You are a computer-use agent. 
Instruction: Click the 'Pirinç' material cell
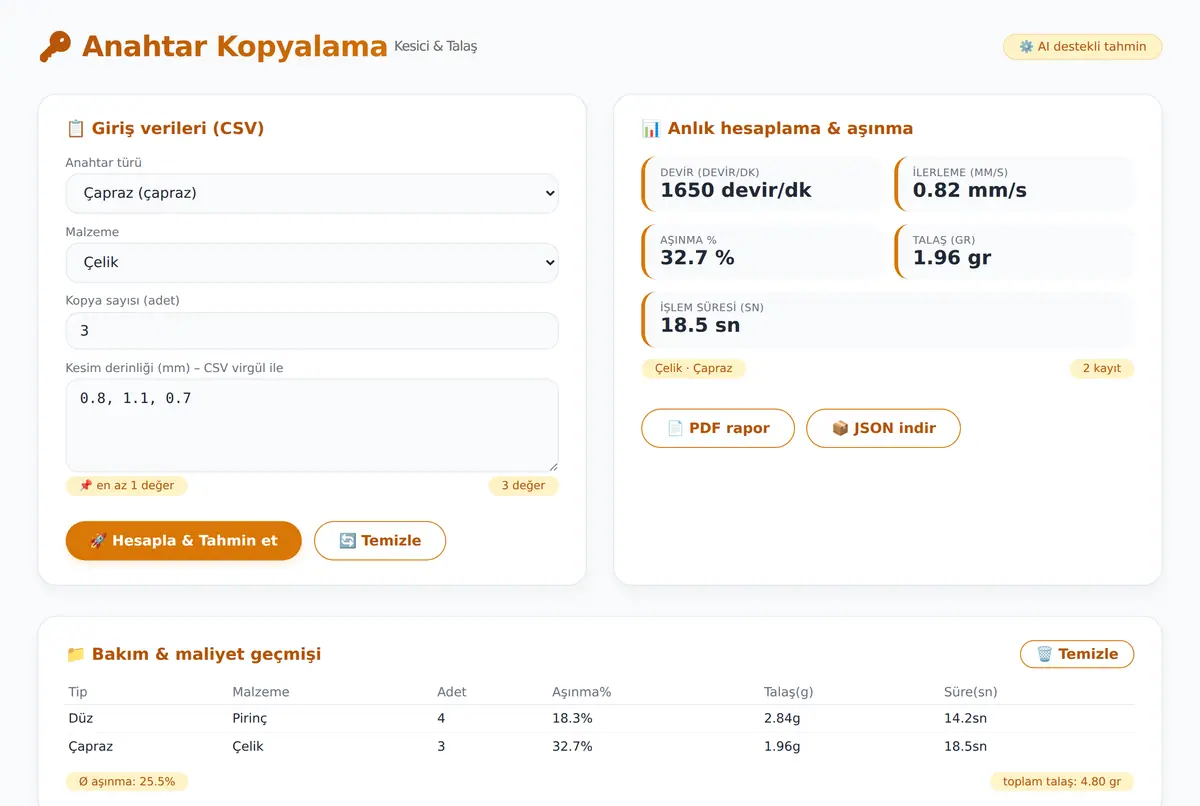tap(250, 719)
